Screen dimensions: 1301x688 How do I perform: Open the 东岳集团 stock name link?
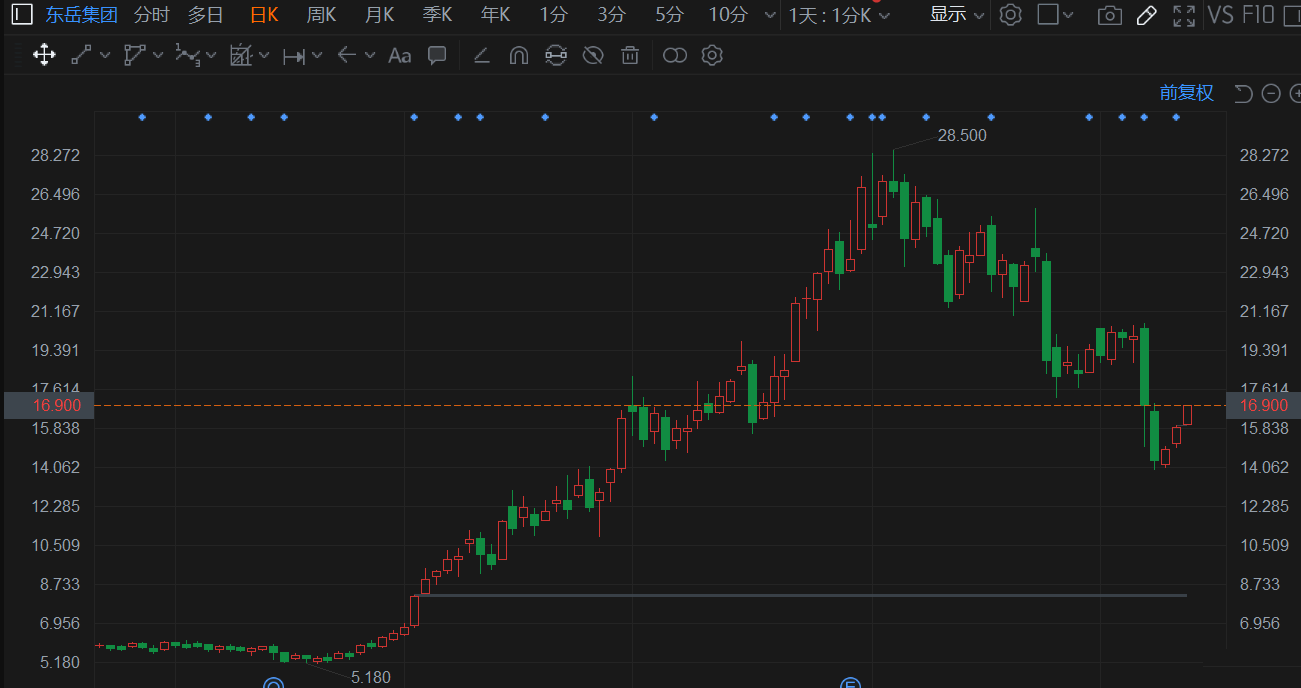click(81, 15)
